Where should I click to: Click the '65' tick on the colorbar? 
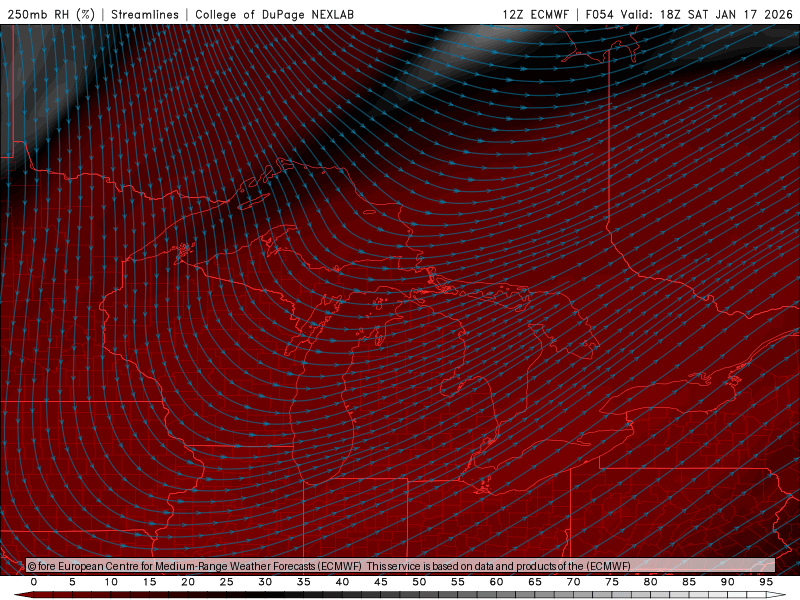tap(535, 582)
